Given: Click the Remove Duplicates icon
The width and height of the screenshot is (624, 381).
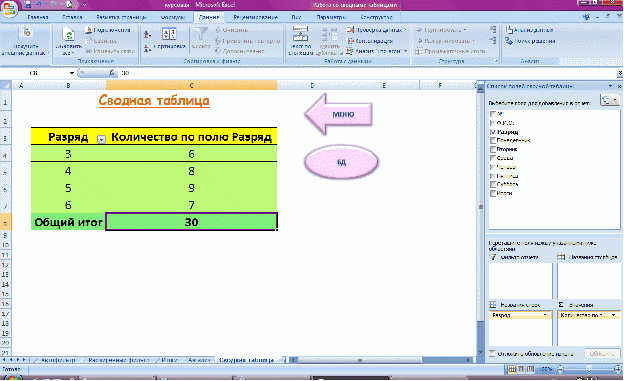Looking at the screenshot, I should 330,35.
